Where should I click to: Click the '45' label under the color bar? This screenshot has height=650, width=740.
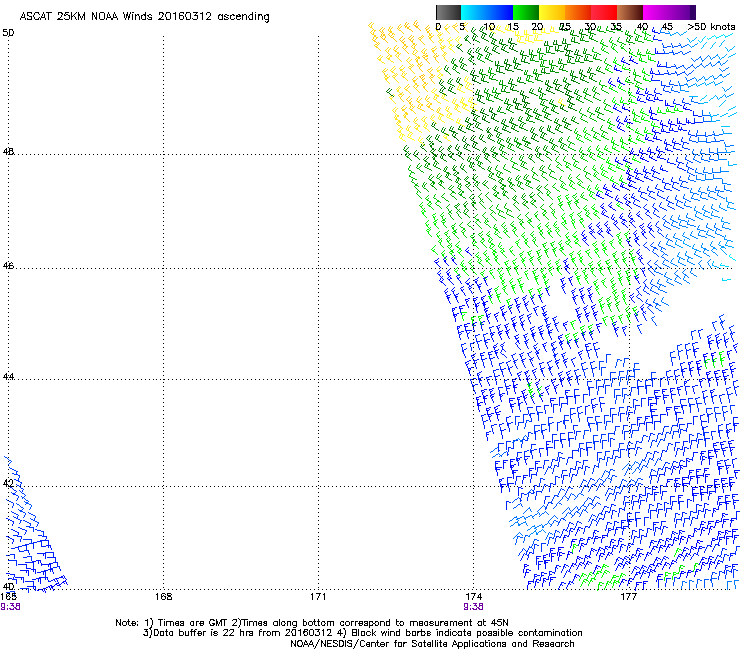coord(667,26)
